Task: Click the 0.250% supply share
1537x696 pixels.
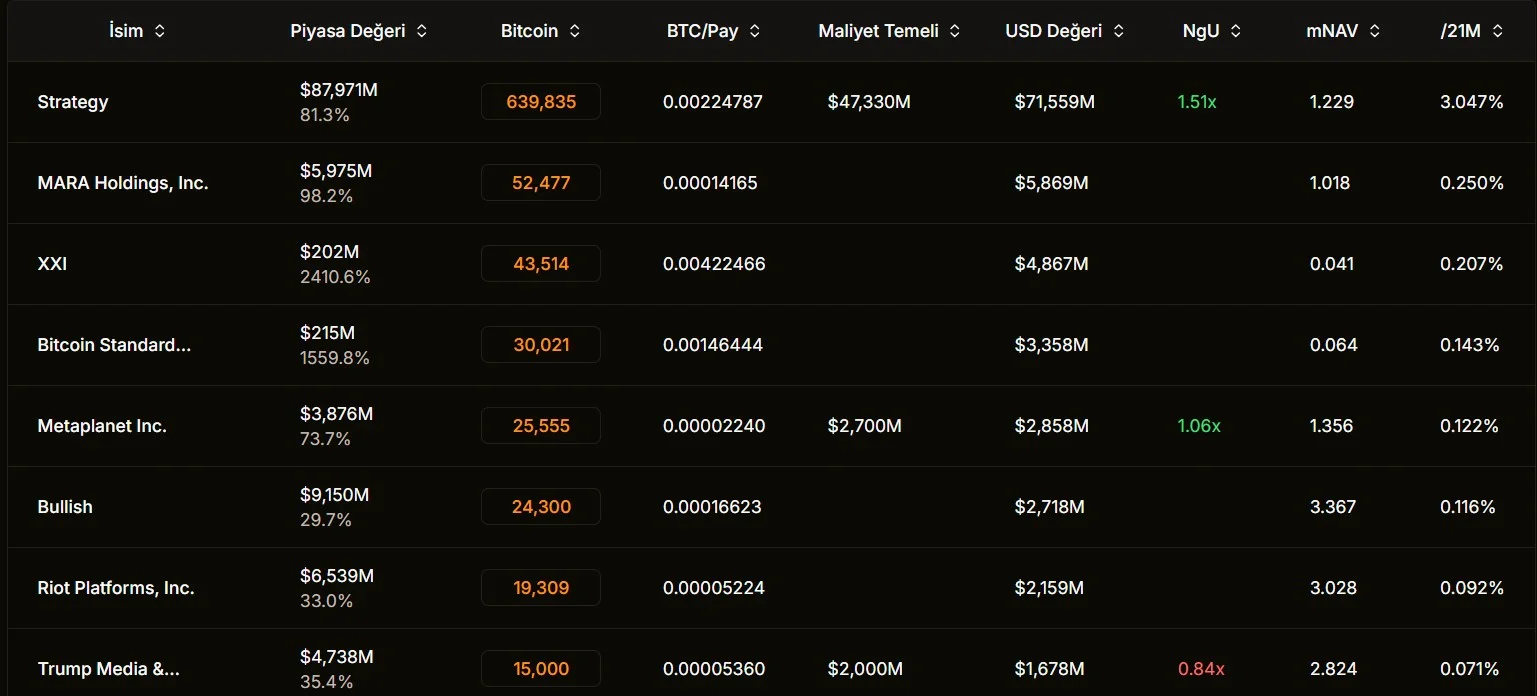Action: click(x=1472, y=183)
